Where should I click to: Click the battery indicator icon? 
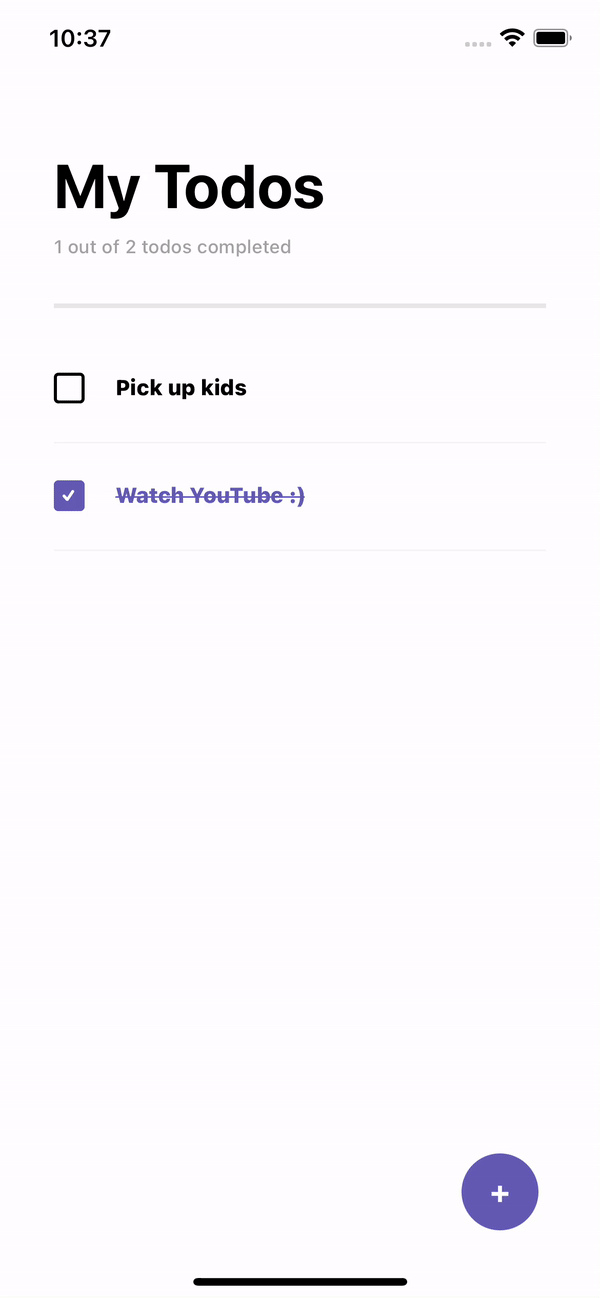(552, 39)
